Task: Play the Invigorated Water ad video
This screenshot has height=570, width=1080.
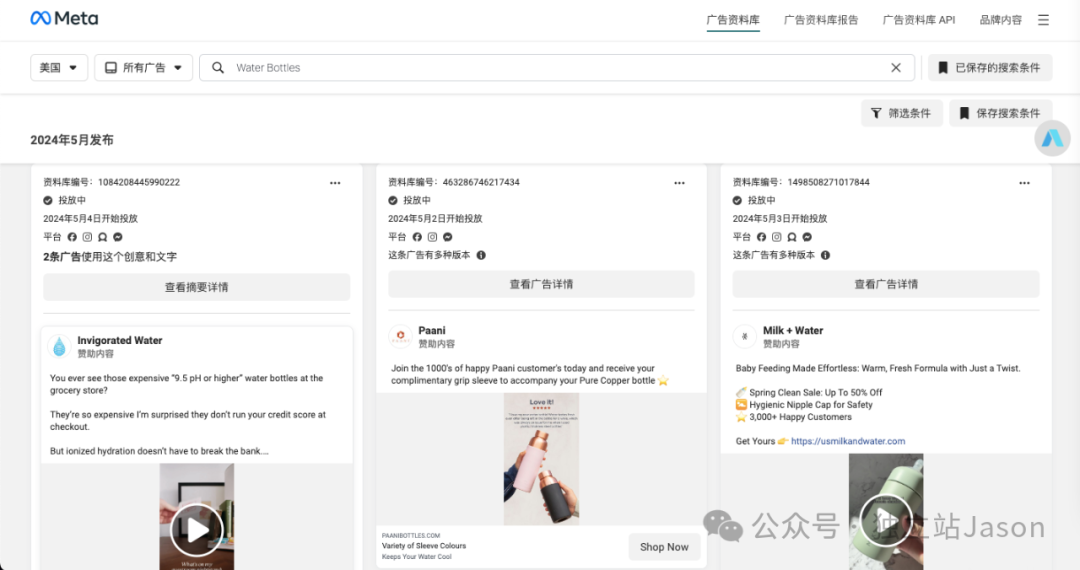Action: click(x=197, y=529)
